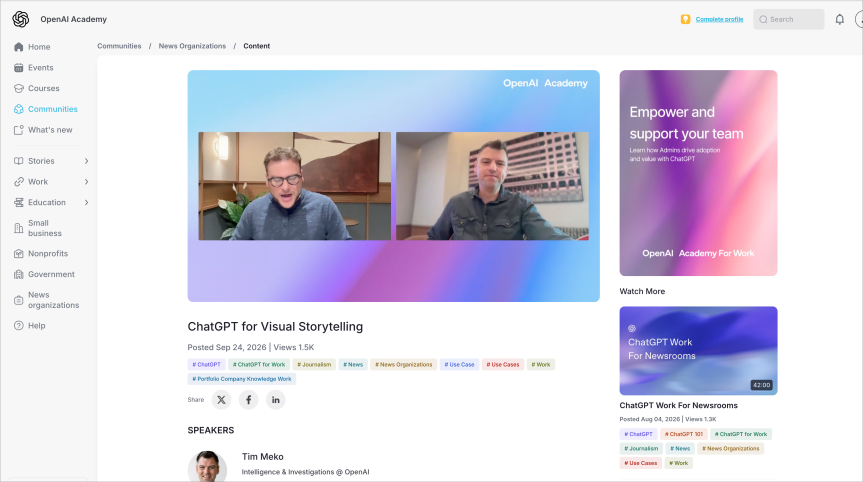Click the Education icon in sidebar
Viewport: 863px width, 482px height.
click(x=19, y=202)
